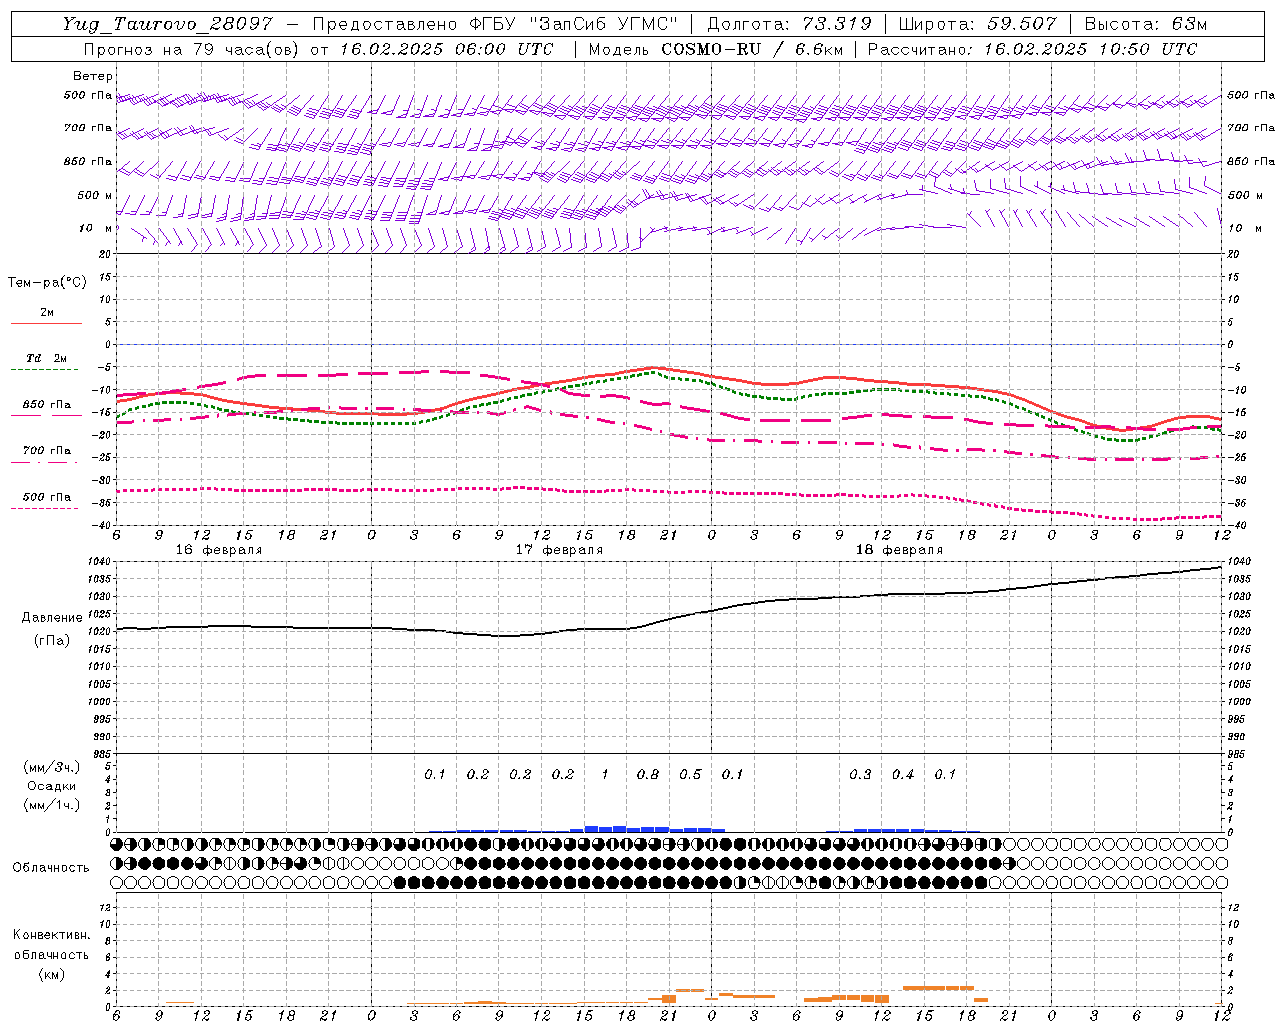
Task: Click the 500 гПа legend entry above dotted pink sample
Action: 47,497
